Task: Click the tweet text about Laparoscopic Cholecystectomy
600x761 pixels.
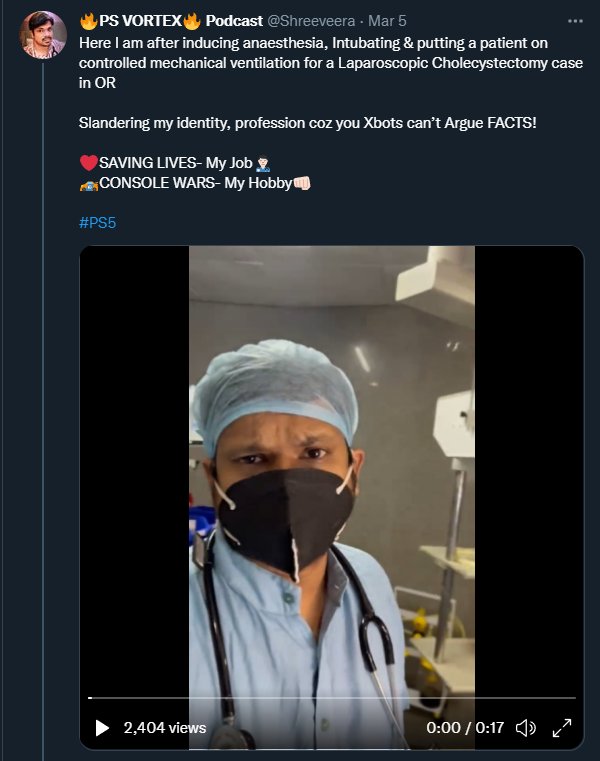Action: pos(331,63)
